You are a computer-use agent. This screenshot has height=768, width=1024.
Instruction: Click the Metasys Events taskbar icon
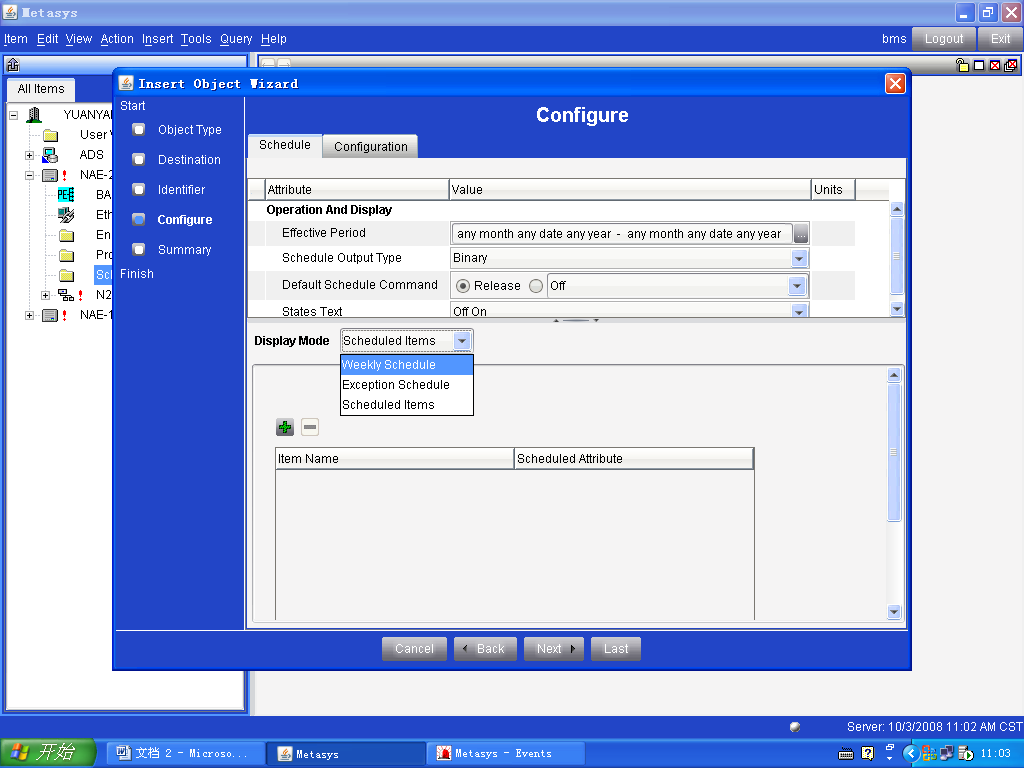[443, 754]
